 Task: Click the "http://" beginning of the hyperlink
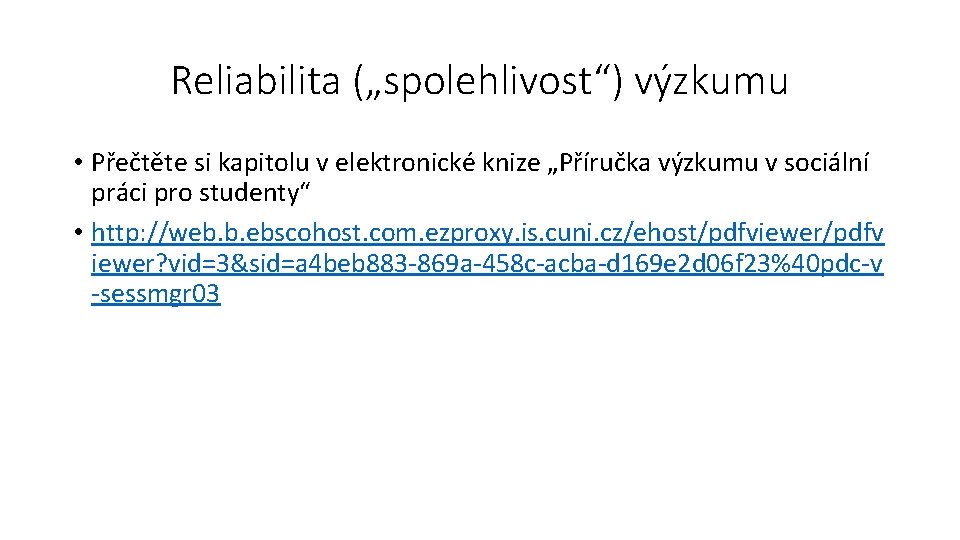[x=129, y=233]
